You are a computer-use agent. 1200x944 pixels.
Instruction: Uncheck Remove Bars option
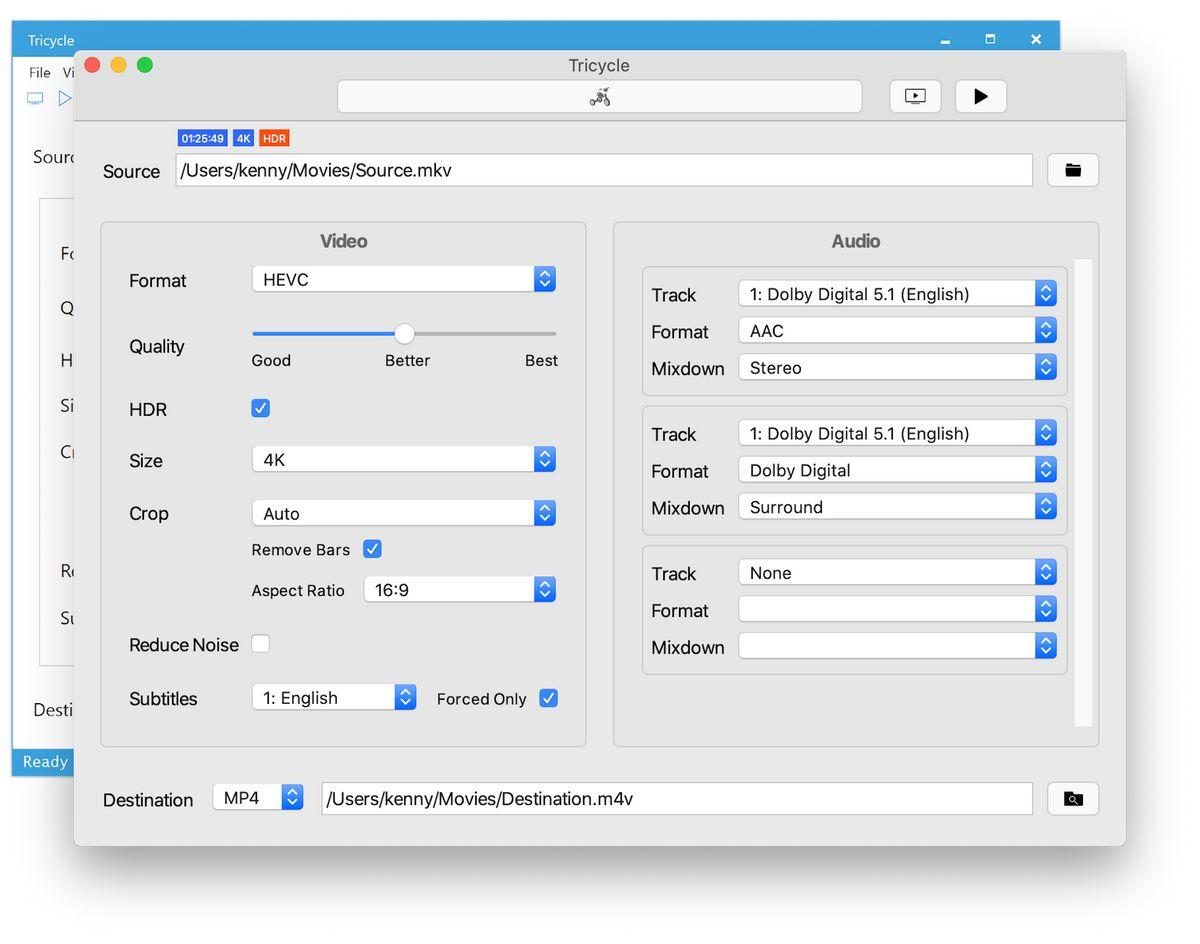[372, 549]
